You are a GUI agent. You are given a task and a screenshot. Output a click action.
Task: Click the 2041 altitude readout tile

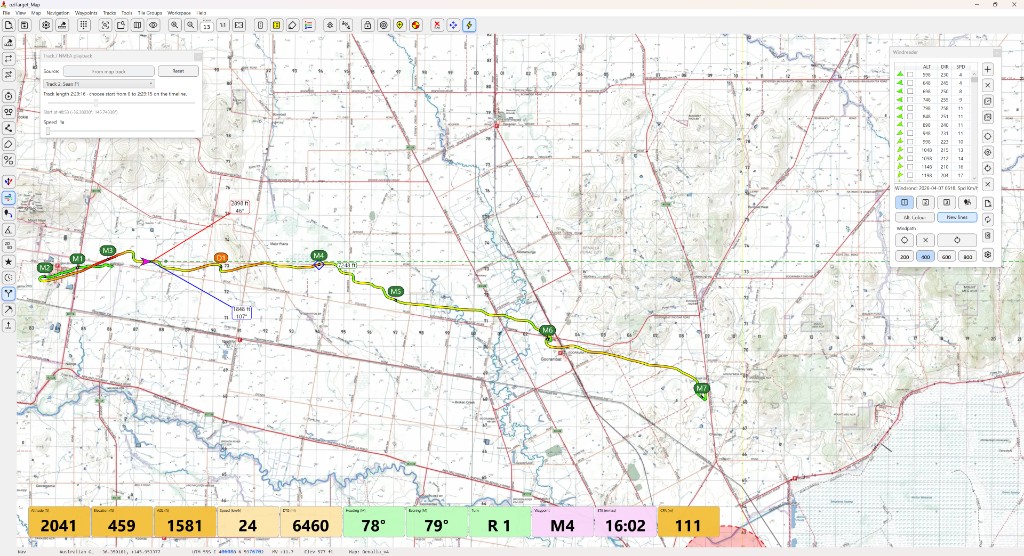pos(58,522)
